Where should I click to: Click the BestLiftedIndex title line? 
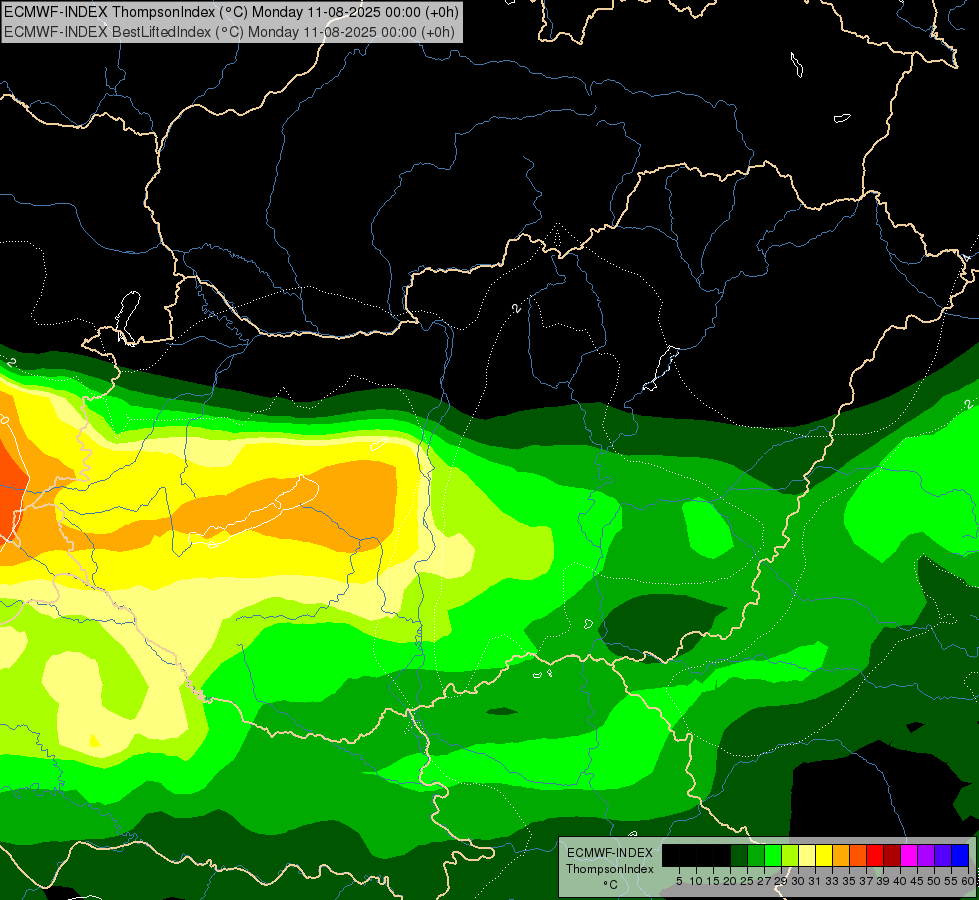coord(229,31)
